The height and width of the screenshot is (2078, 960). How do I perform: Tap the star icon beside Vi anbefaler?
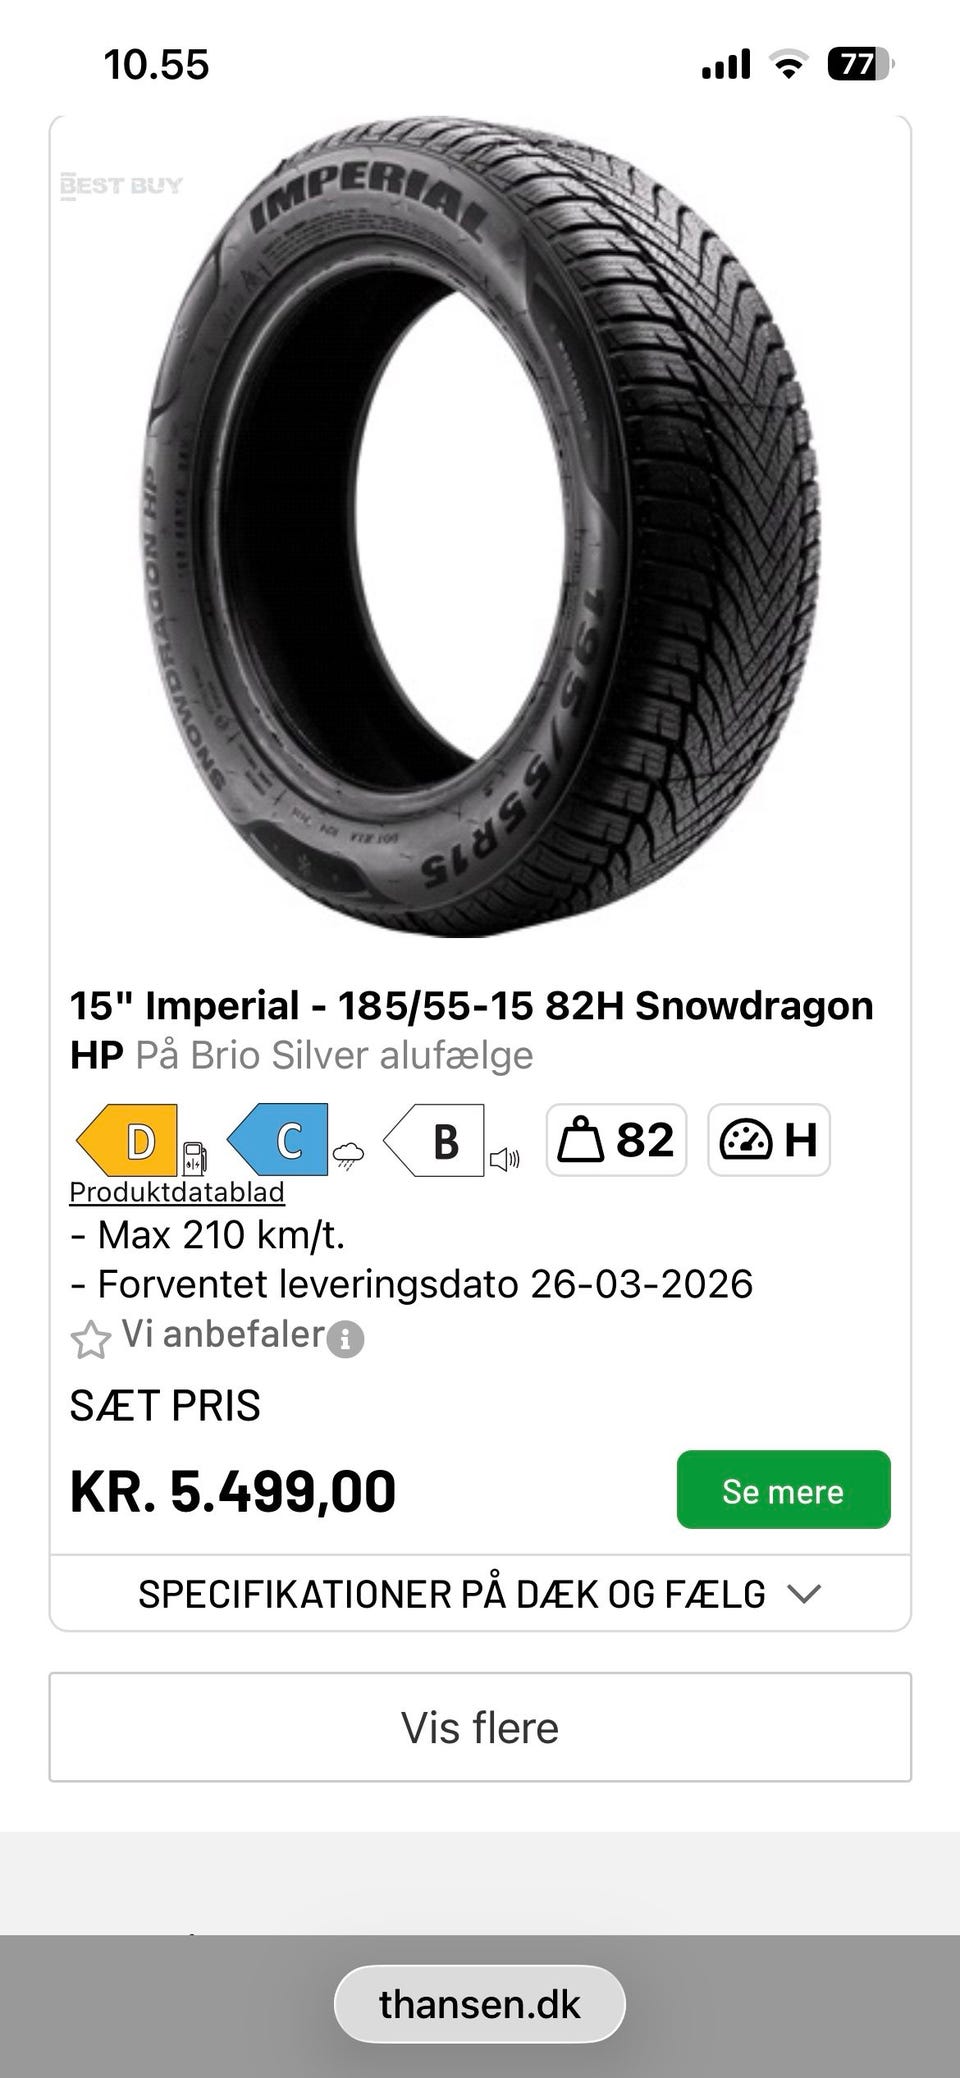90,1339
